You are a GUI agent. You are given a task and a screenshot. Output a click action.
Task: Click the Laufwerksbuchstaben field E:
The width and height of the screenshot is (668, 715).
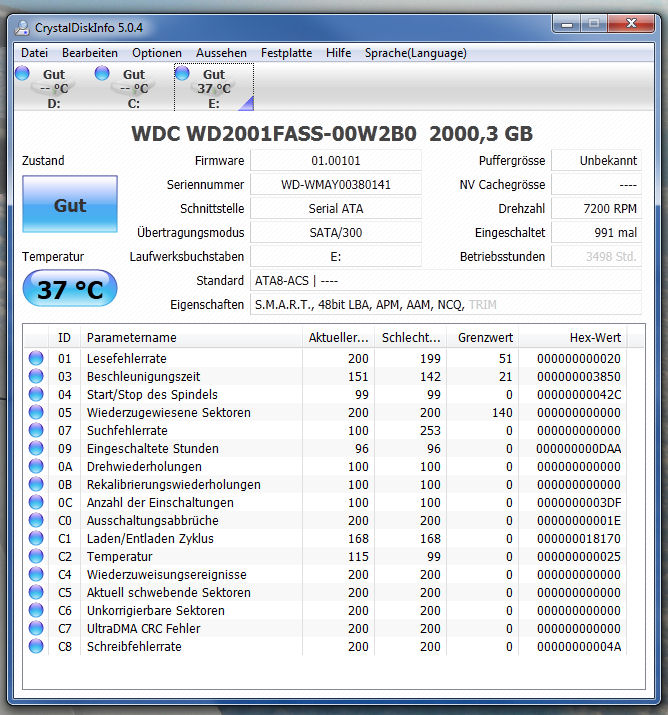tap(336, 257)
